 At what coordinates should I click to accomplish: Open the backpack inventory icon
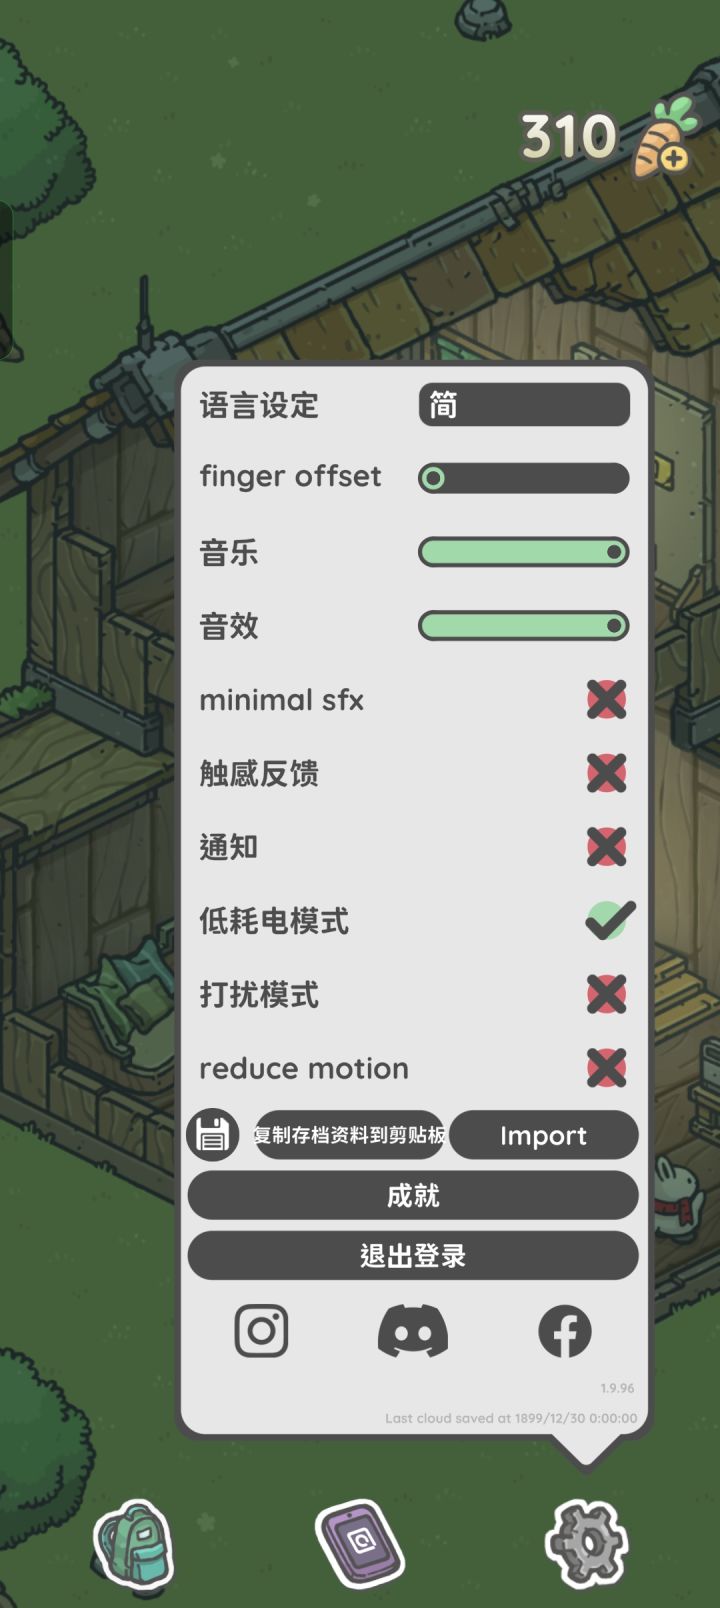(134, 1543)
